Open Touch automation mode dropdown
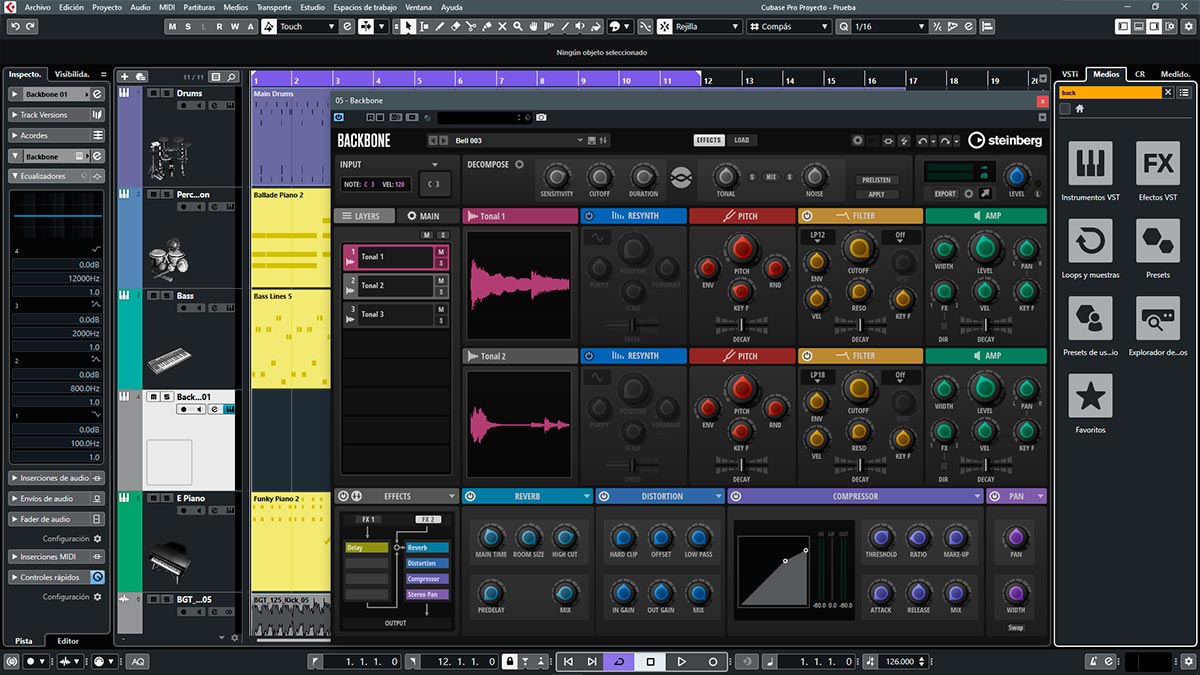Image resolution: width=1200 pixels, height=675 pixels. (x=307, y=27)
